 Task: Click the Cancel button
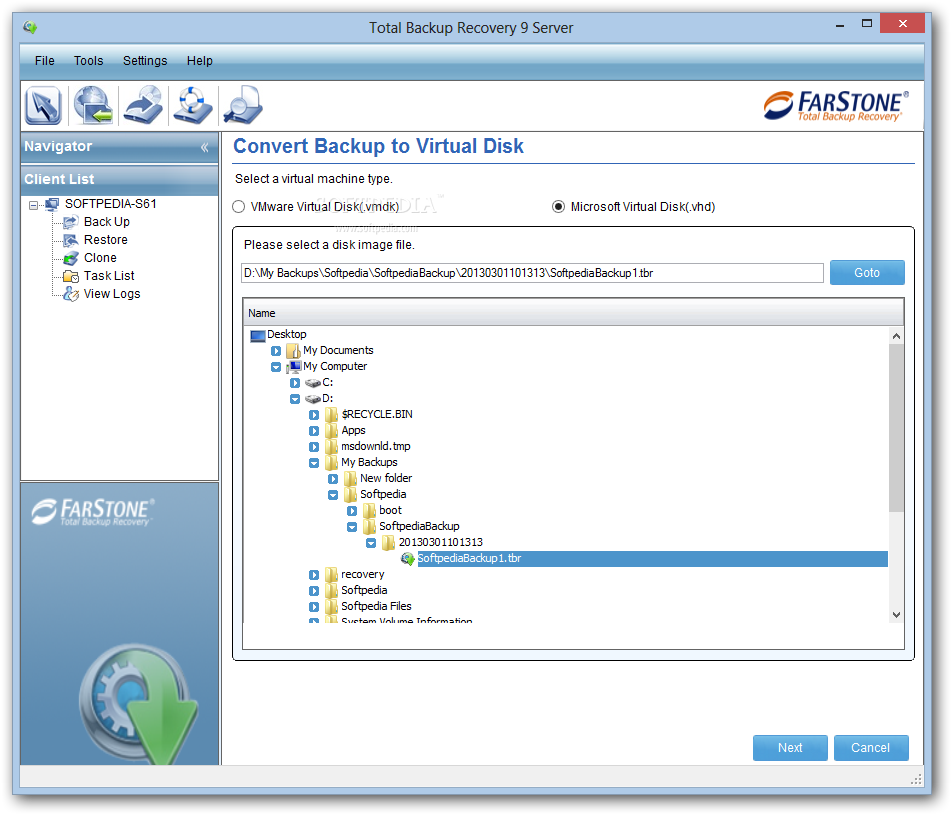pos(870,748)
